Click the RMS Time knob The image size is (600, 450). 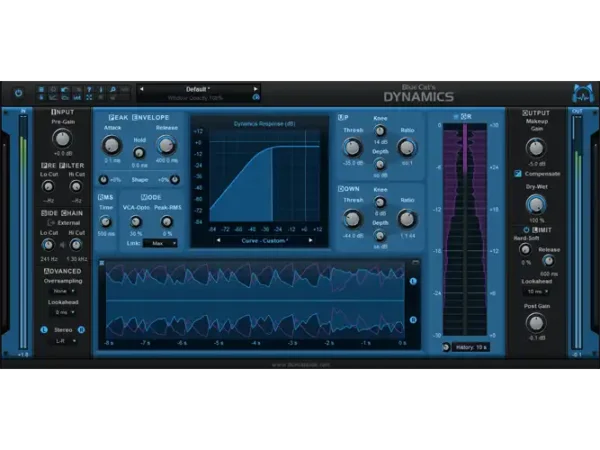point(105,222)
